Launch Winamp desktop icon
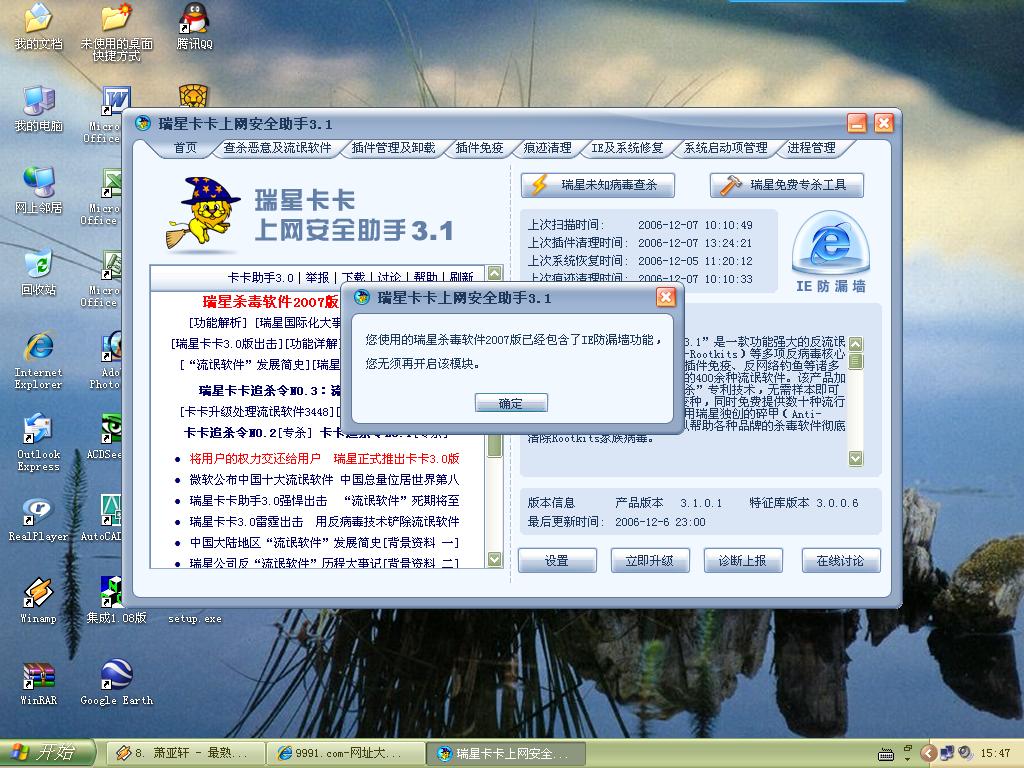The image size is (1024, 768). (x=39, y=601)
